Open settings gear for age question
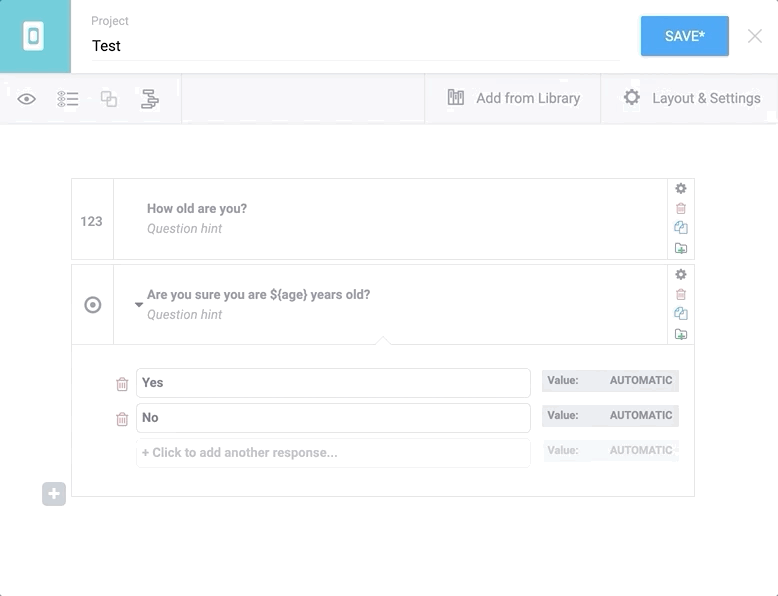778x596 pixels. 681,189
